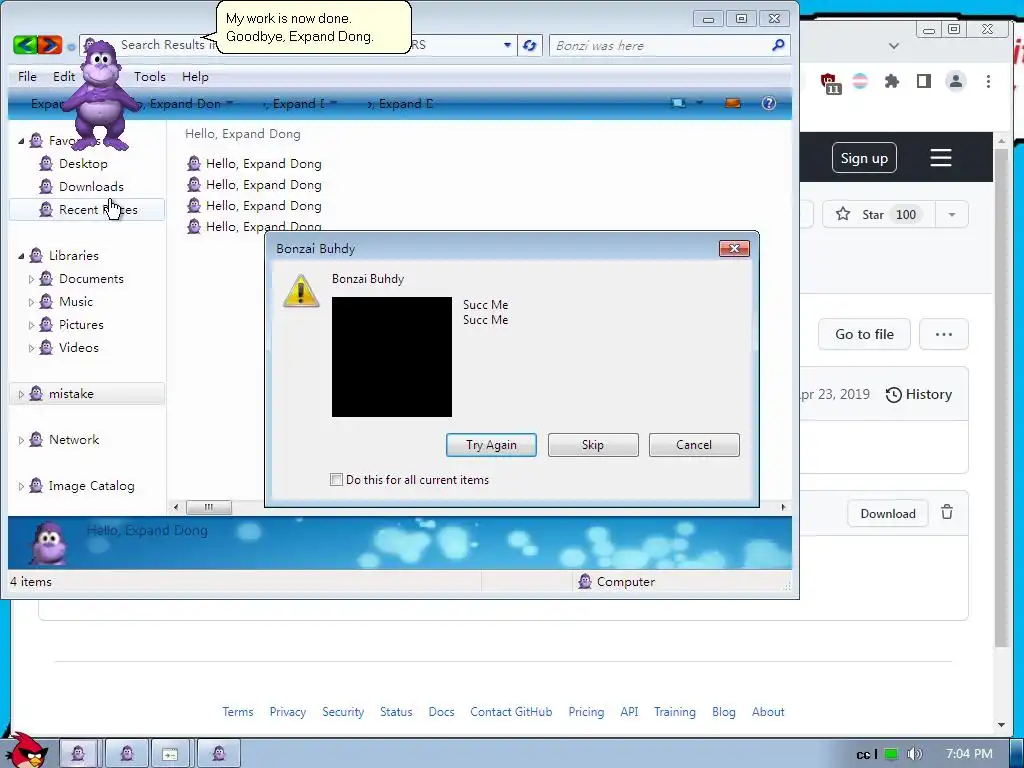Click the Bonzi icon beside Music

(x=46, y=301)
